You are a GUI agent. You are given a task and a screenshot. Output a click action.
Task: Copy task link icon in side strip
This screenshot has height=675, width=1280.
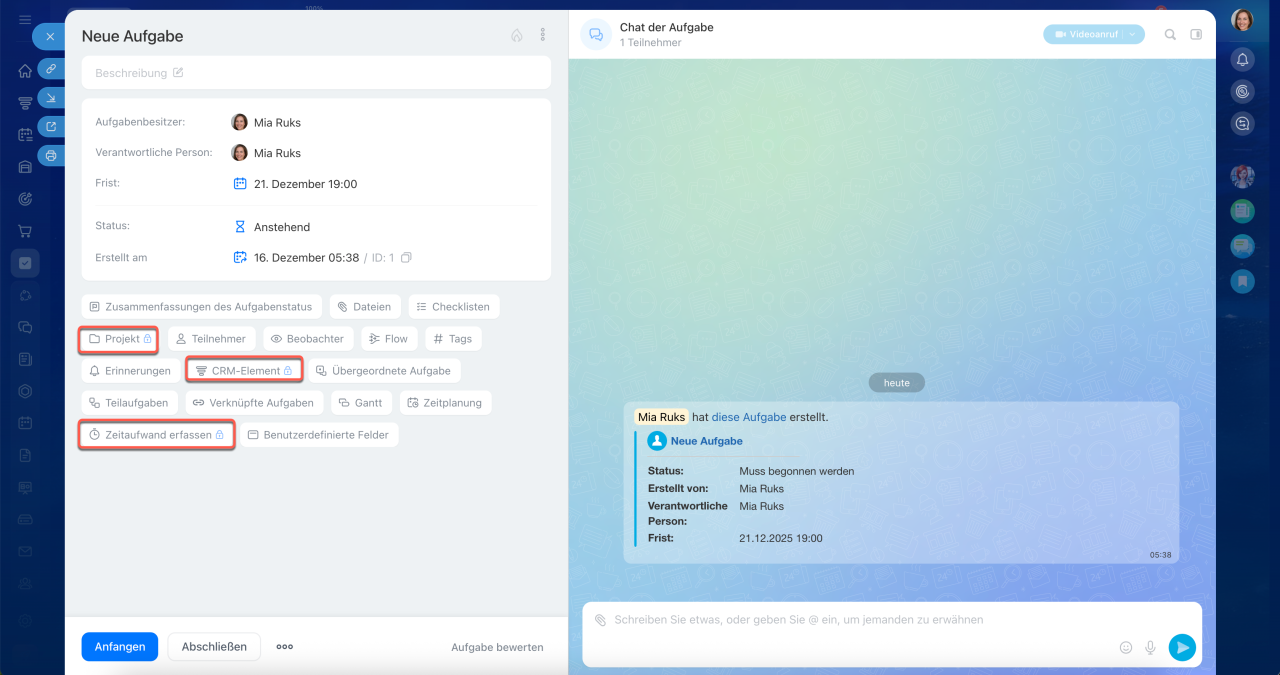point(51,69)
